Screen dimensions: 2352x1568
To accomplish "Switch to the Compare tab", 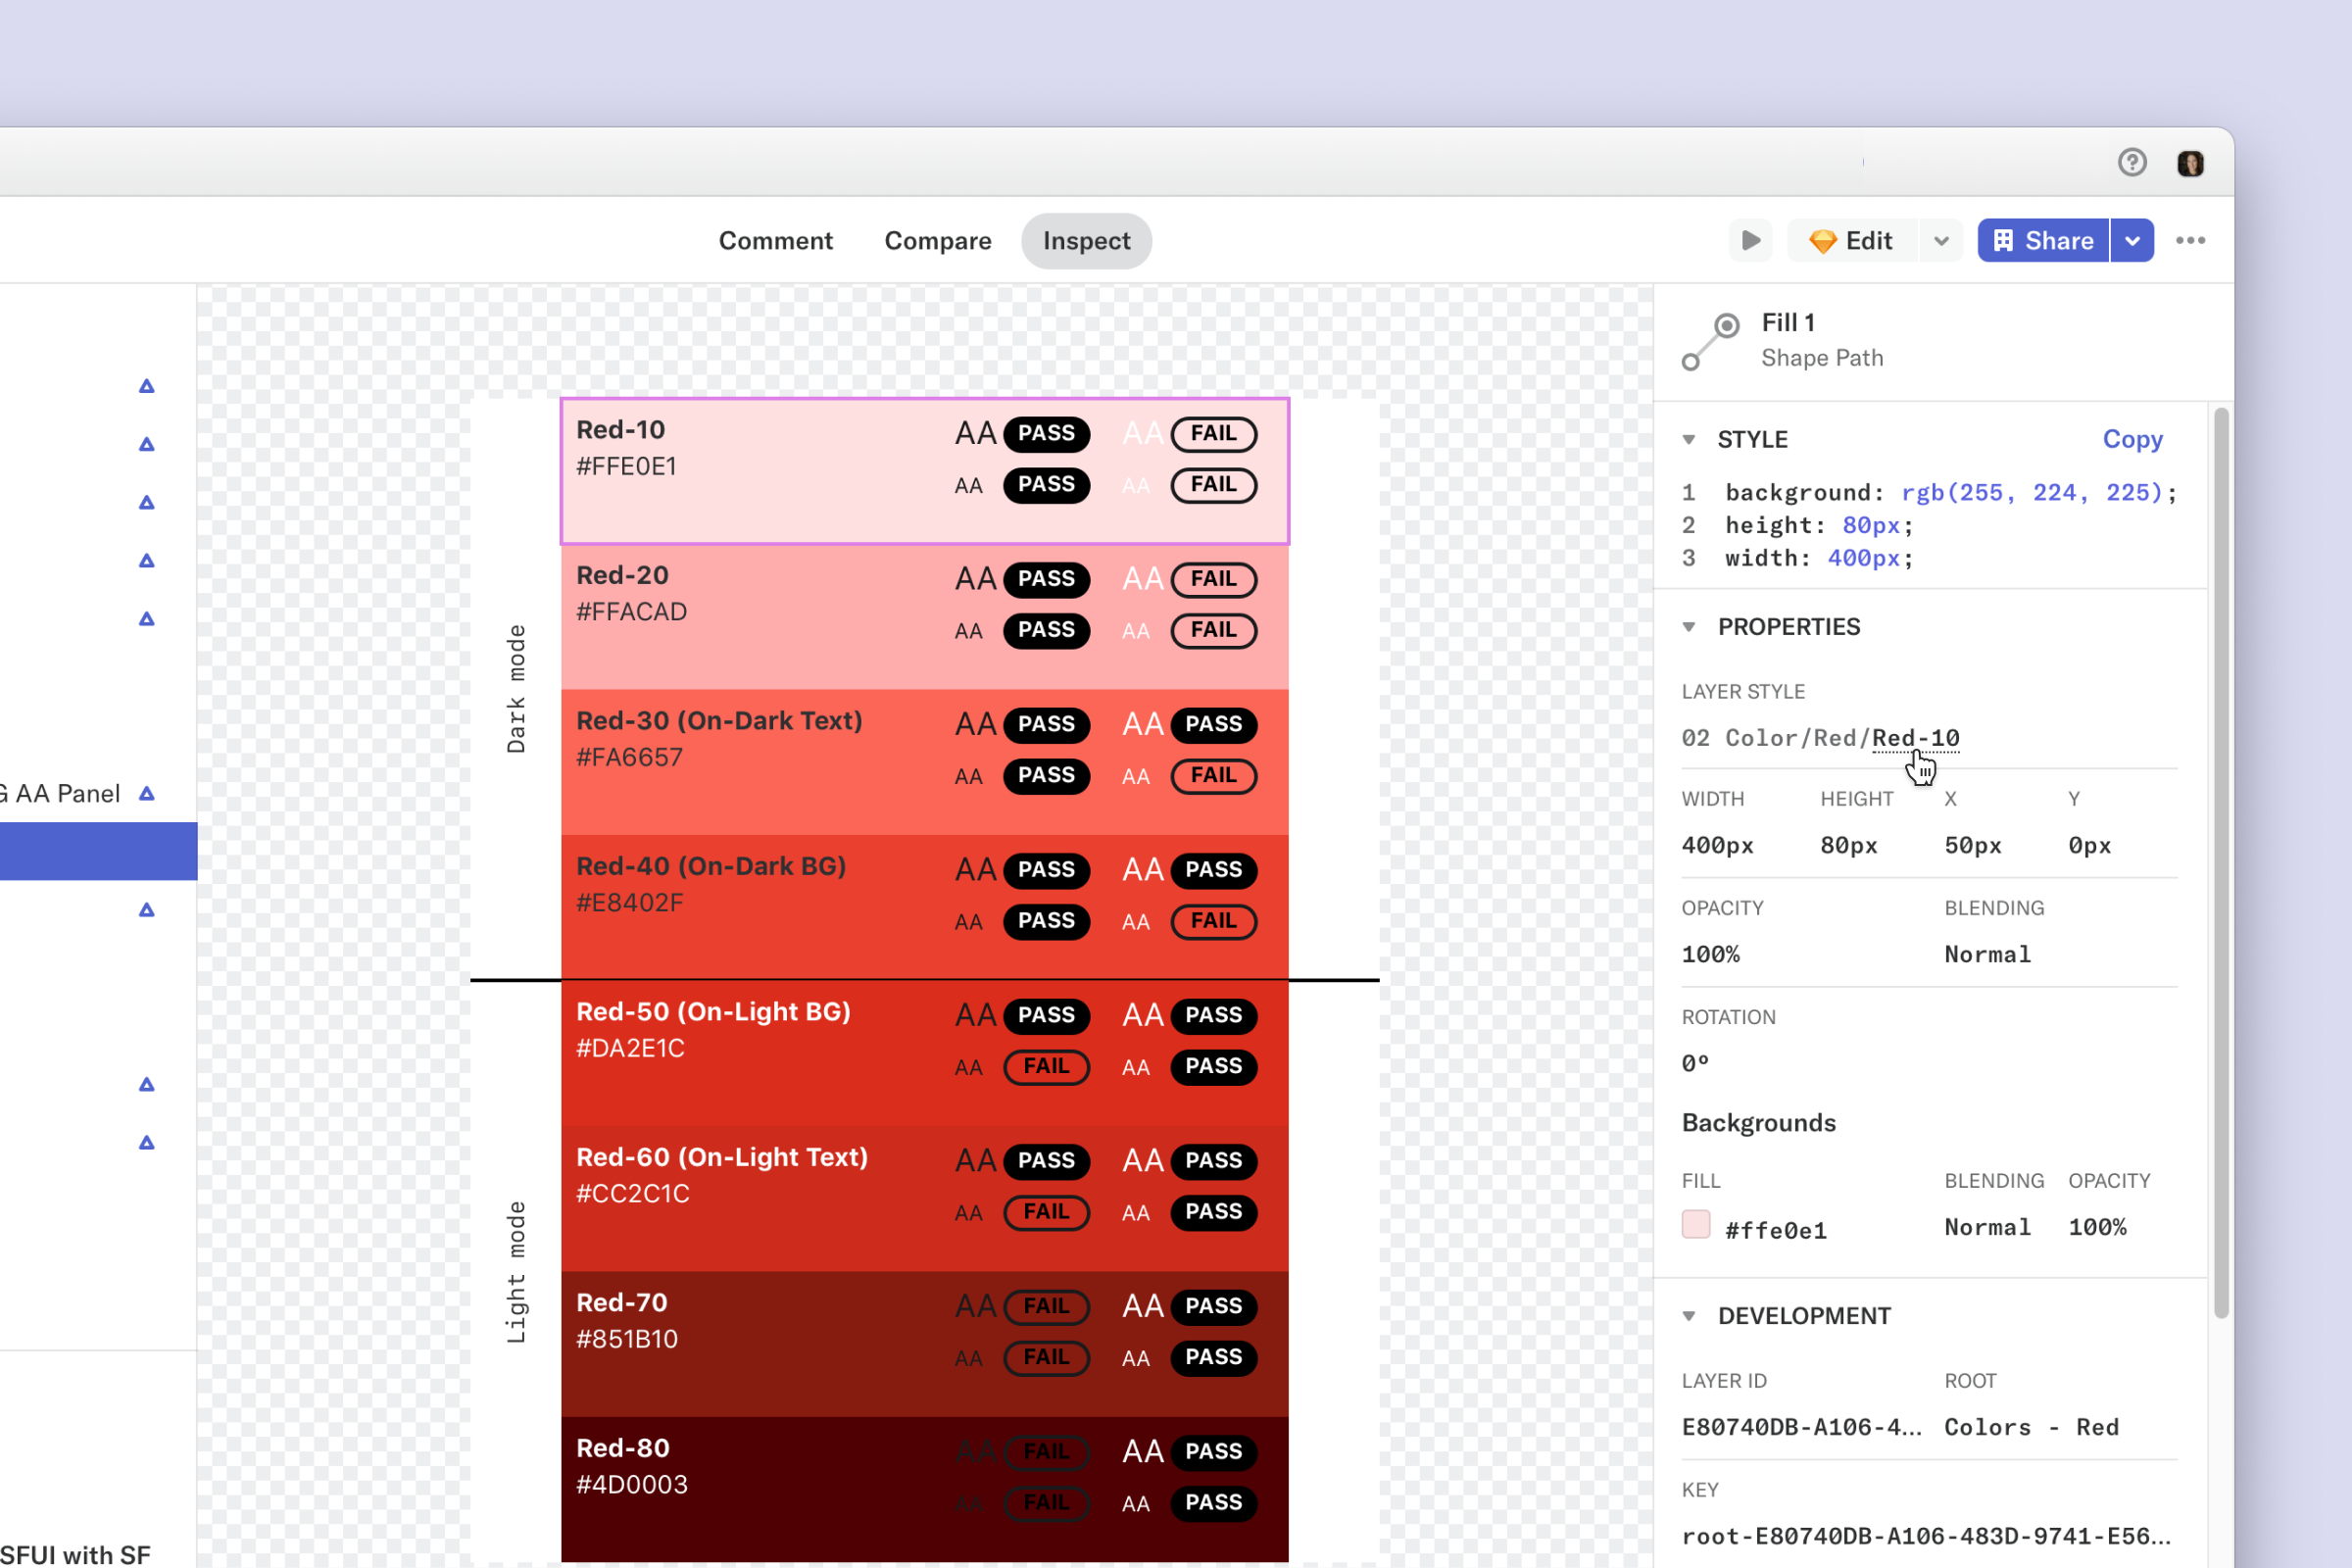I will point(938,241).
